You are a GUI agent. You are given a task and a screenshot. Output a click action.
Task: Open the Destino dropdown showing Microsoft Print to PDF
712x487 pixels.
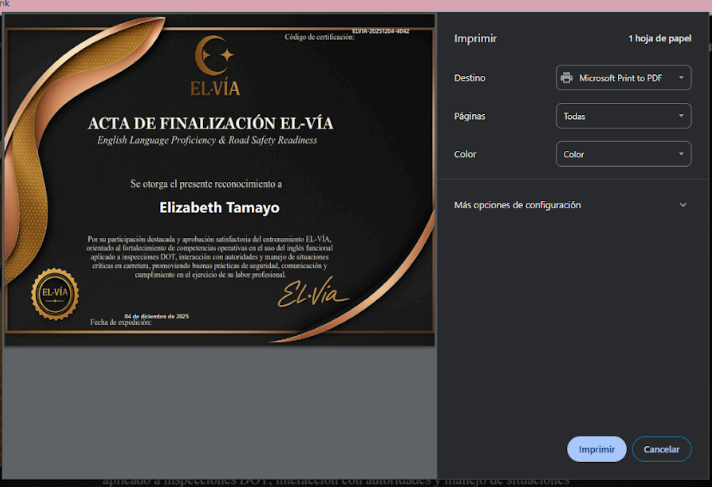pos(623,78)
